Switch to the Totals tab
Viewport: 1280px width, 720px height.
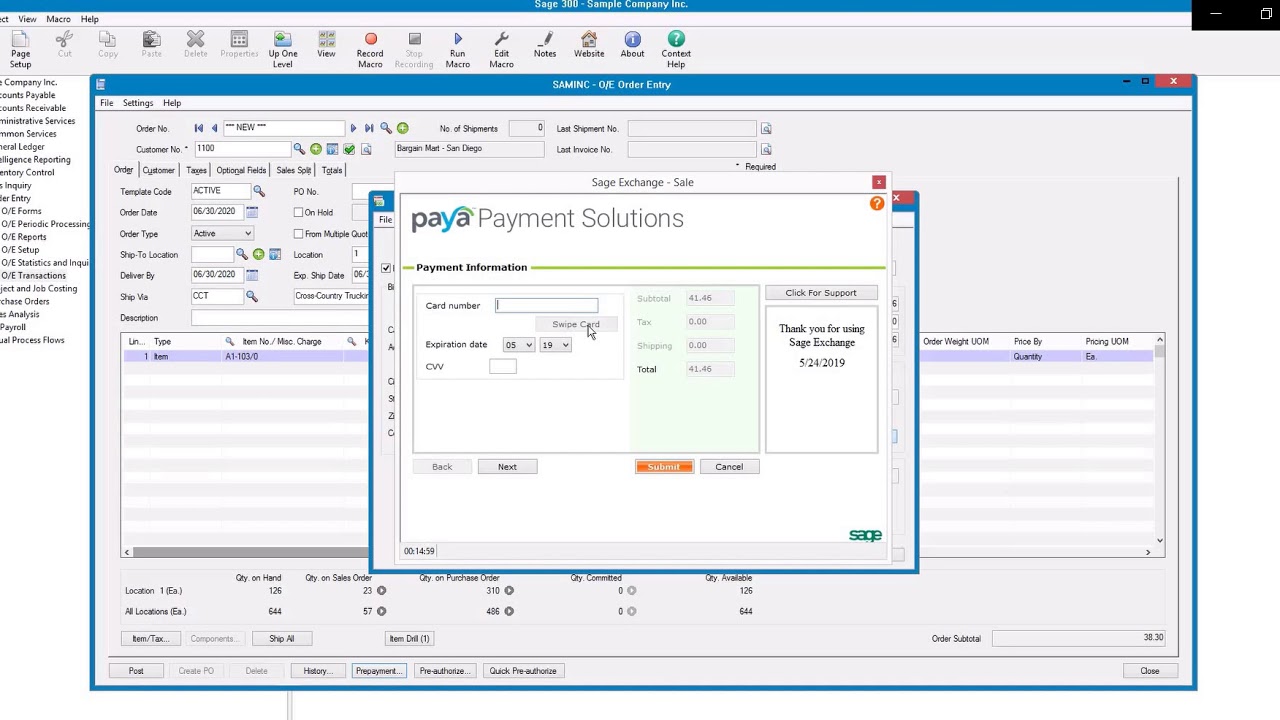click(x=332, y=171)
